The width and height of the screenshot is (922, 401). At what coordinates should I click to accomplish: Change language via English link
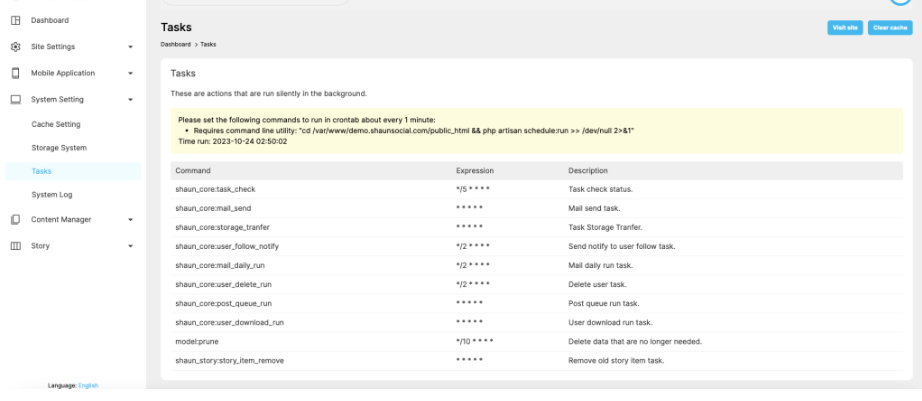click(x=89, y=385)
